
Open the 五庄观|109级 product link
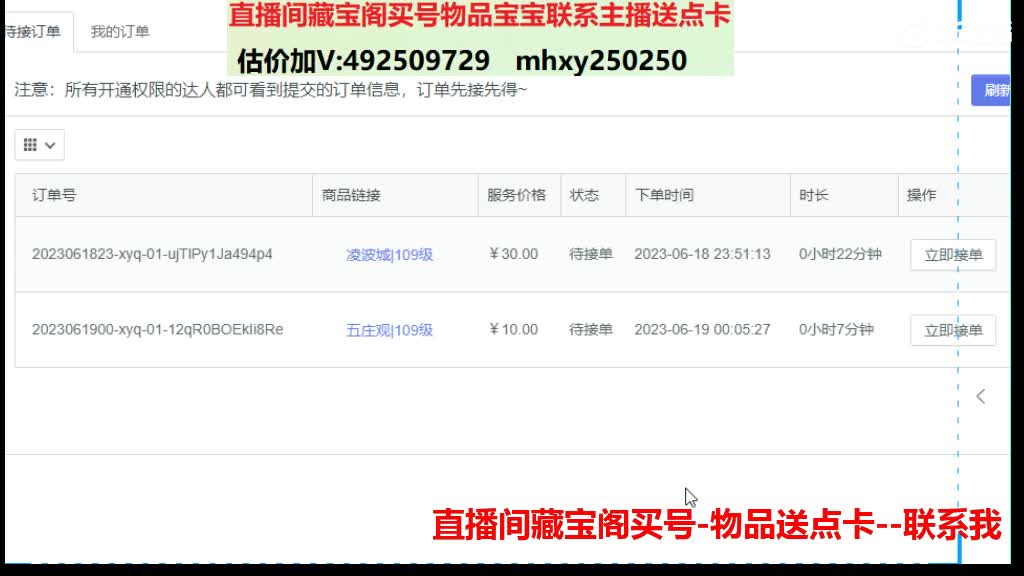coord(389,330)
